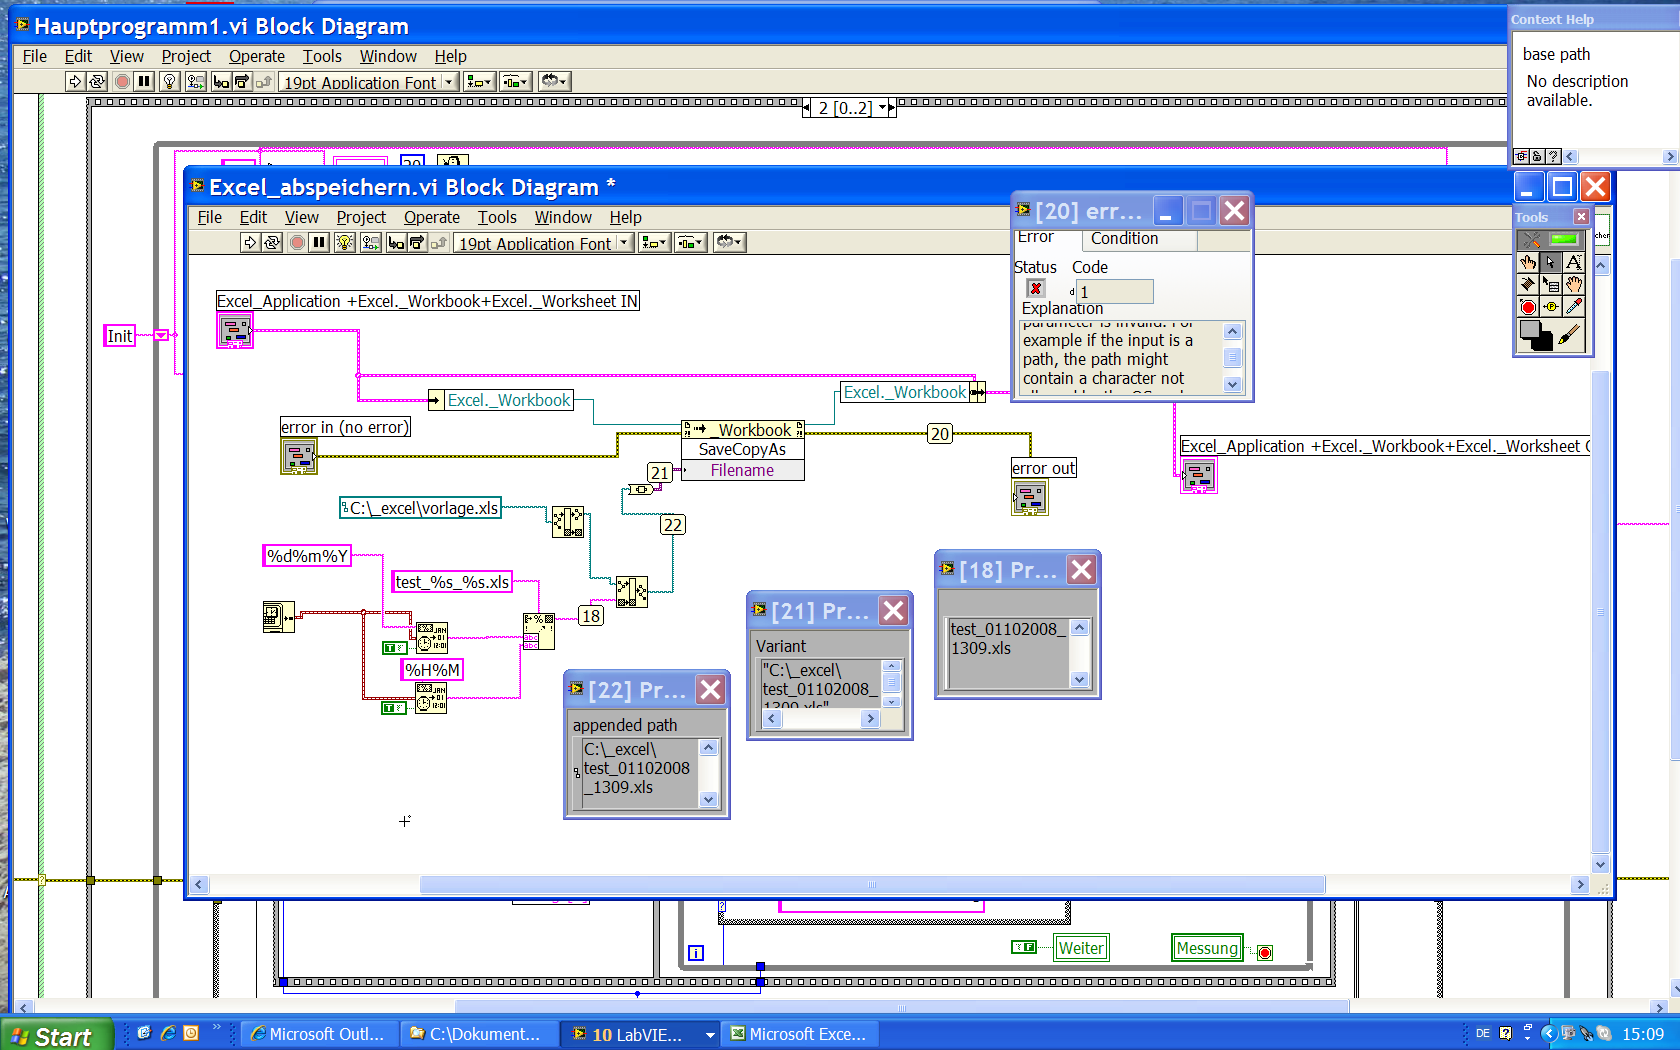Screen dimensions: 1680x1050
Task: Click the gray foreground color swatch
Action: (1529, 329)
